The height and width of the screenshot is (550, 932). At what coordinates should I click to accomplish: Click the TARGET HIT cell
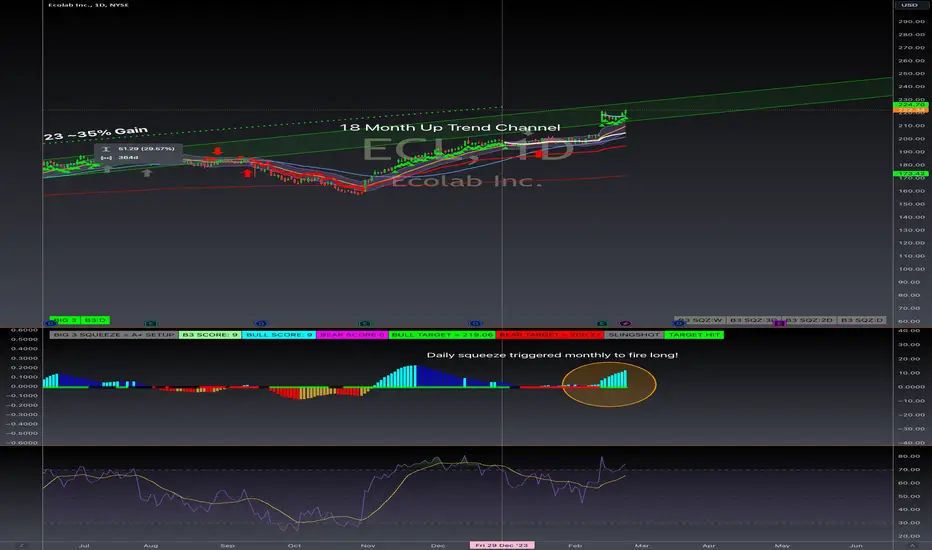point(694,335)
